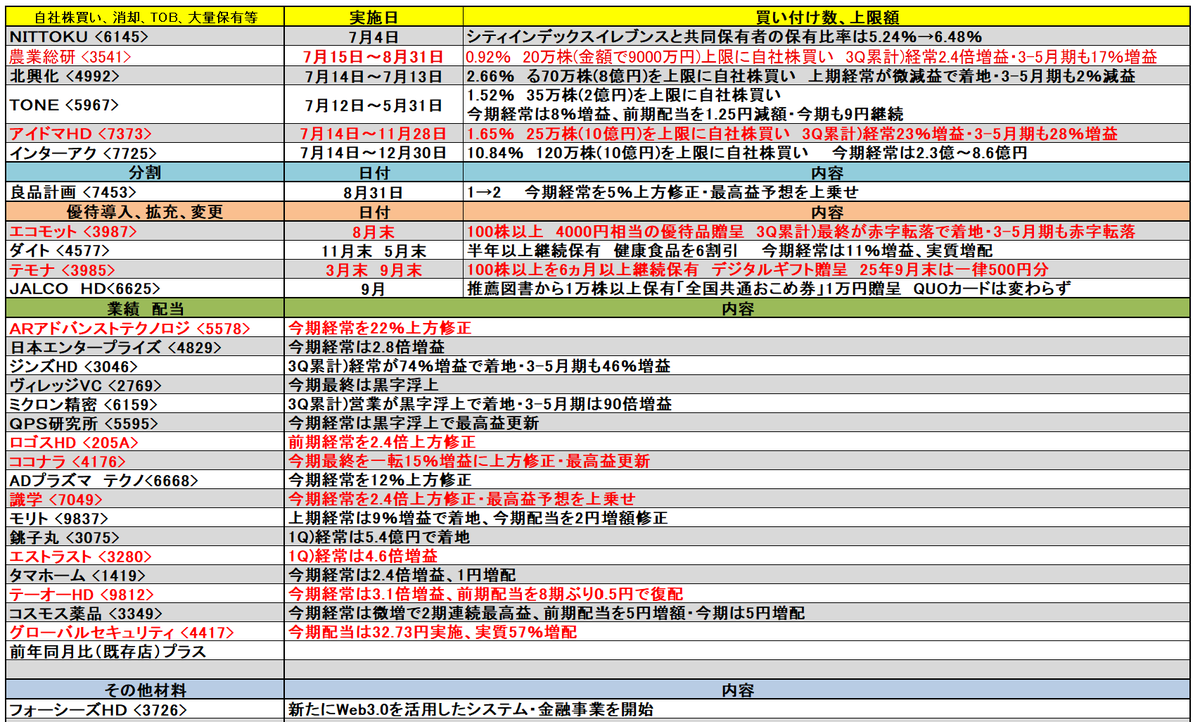Select the 自社株買い、消却、TOB、大量保有等 header
The height and width of the screenshot is (722, 1200).
[144, 17]
